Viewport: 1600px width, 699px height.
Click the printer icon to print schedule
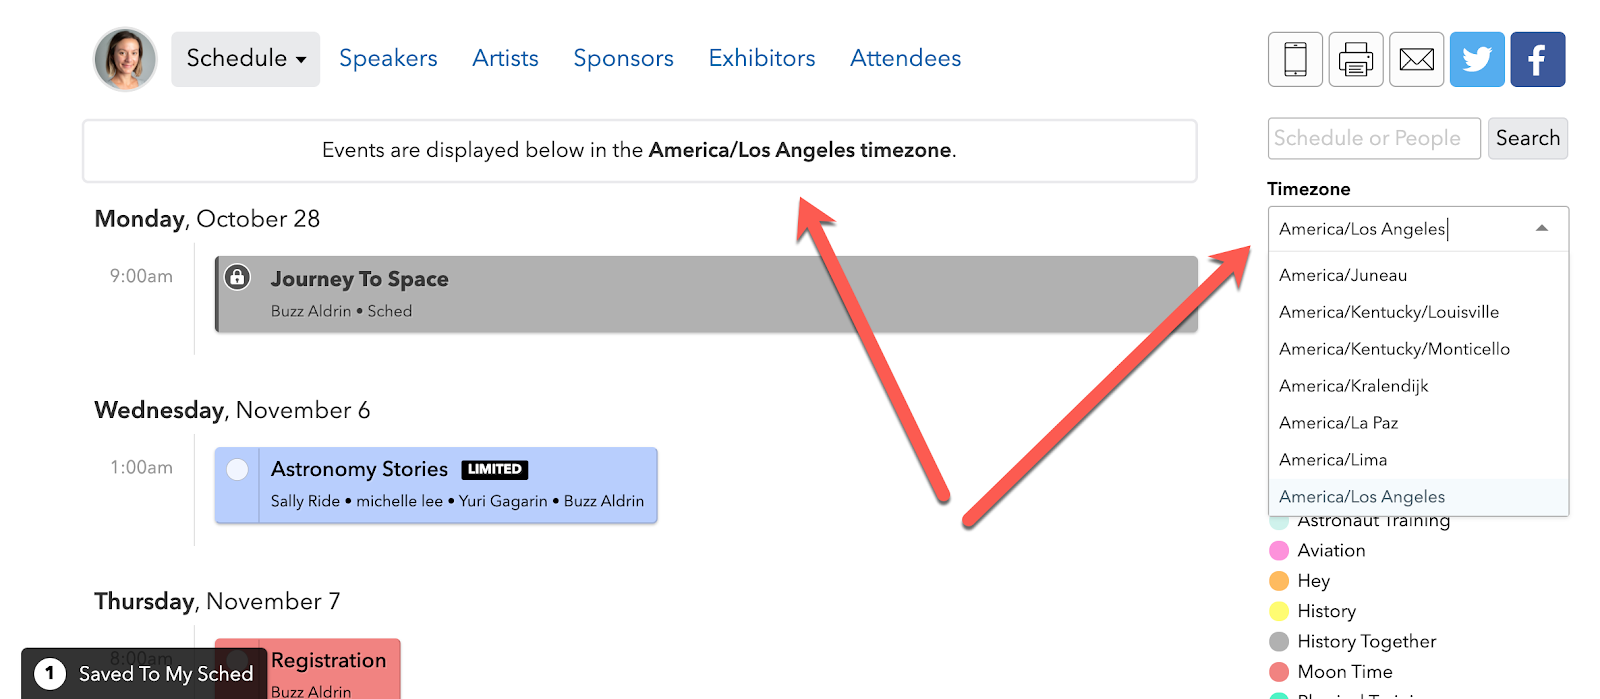pos(1356,59)
